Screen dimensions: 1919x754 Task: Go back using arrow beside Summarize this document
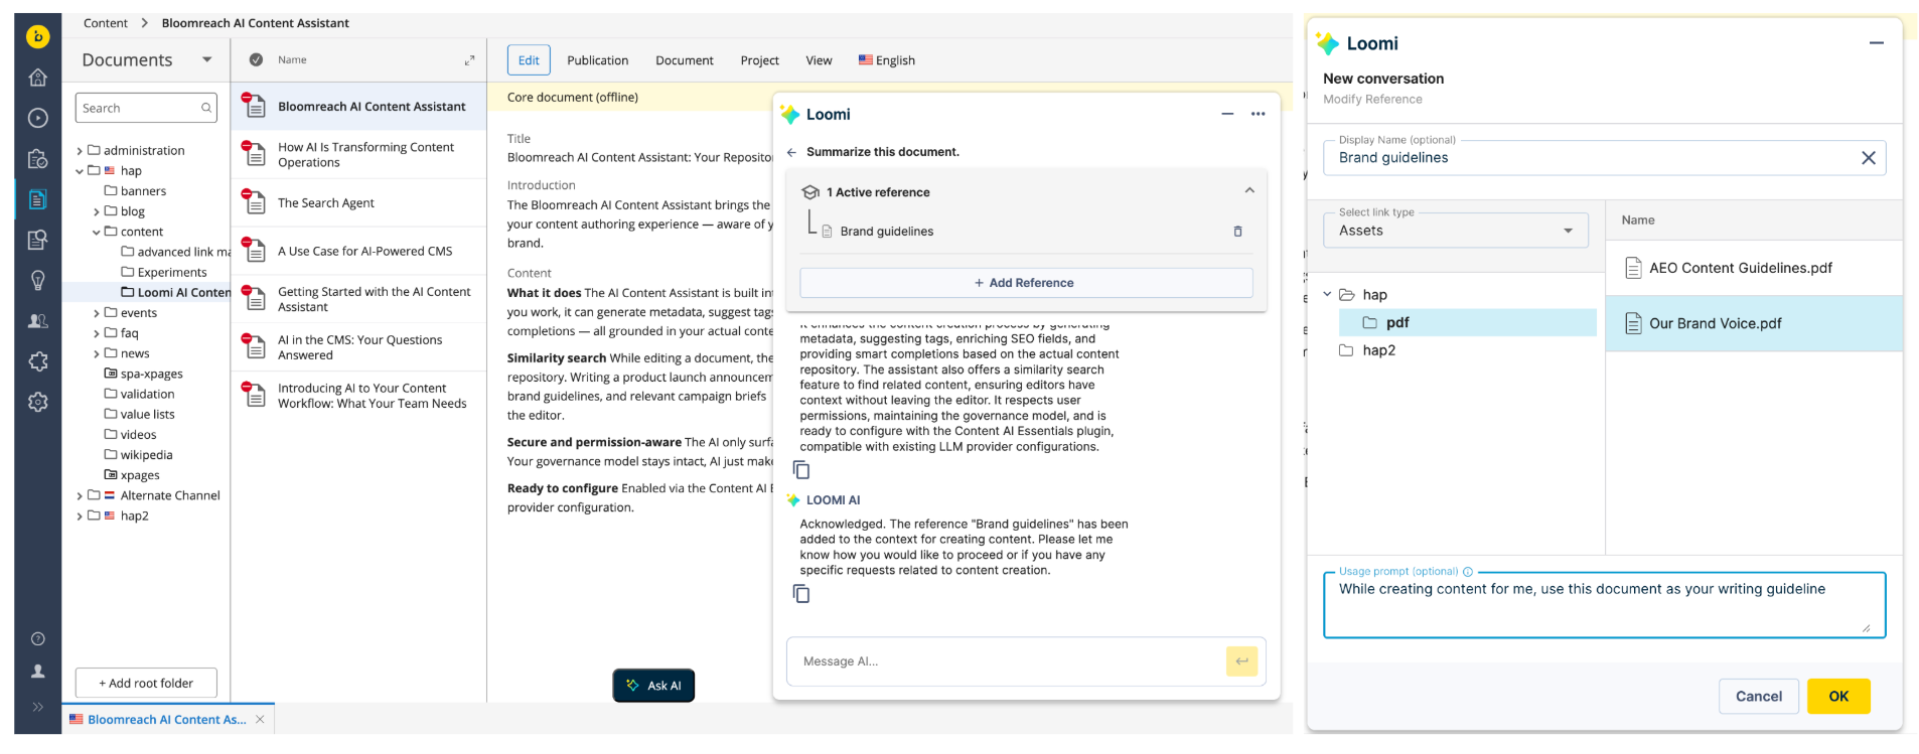pyautogui.click(x=791, y=152)
